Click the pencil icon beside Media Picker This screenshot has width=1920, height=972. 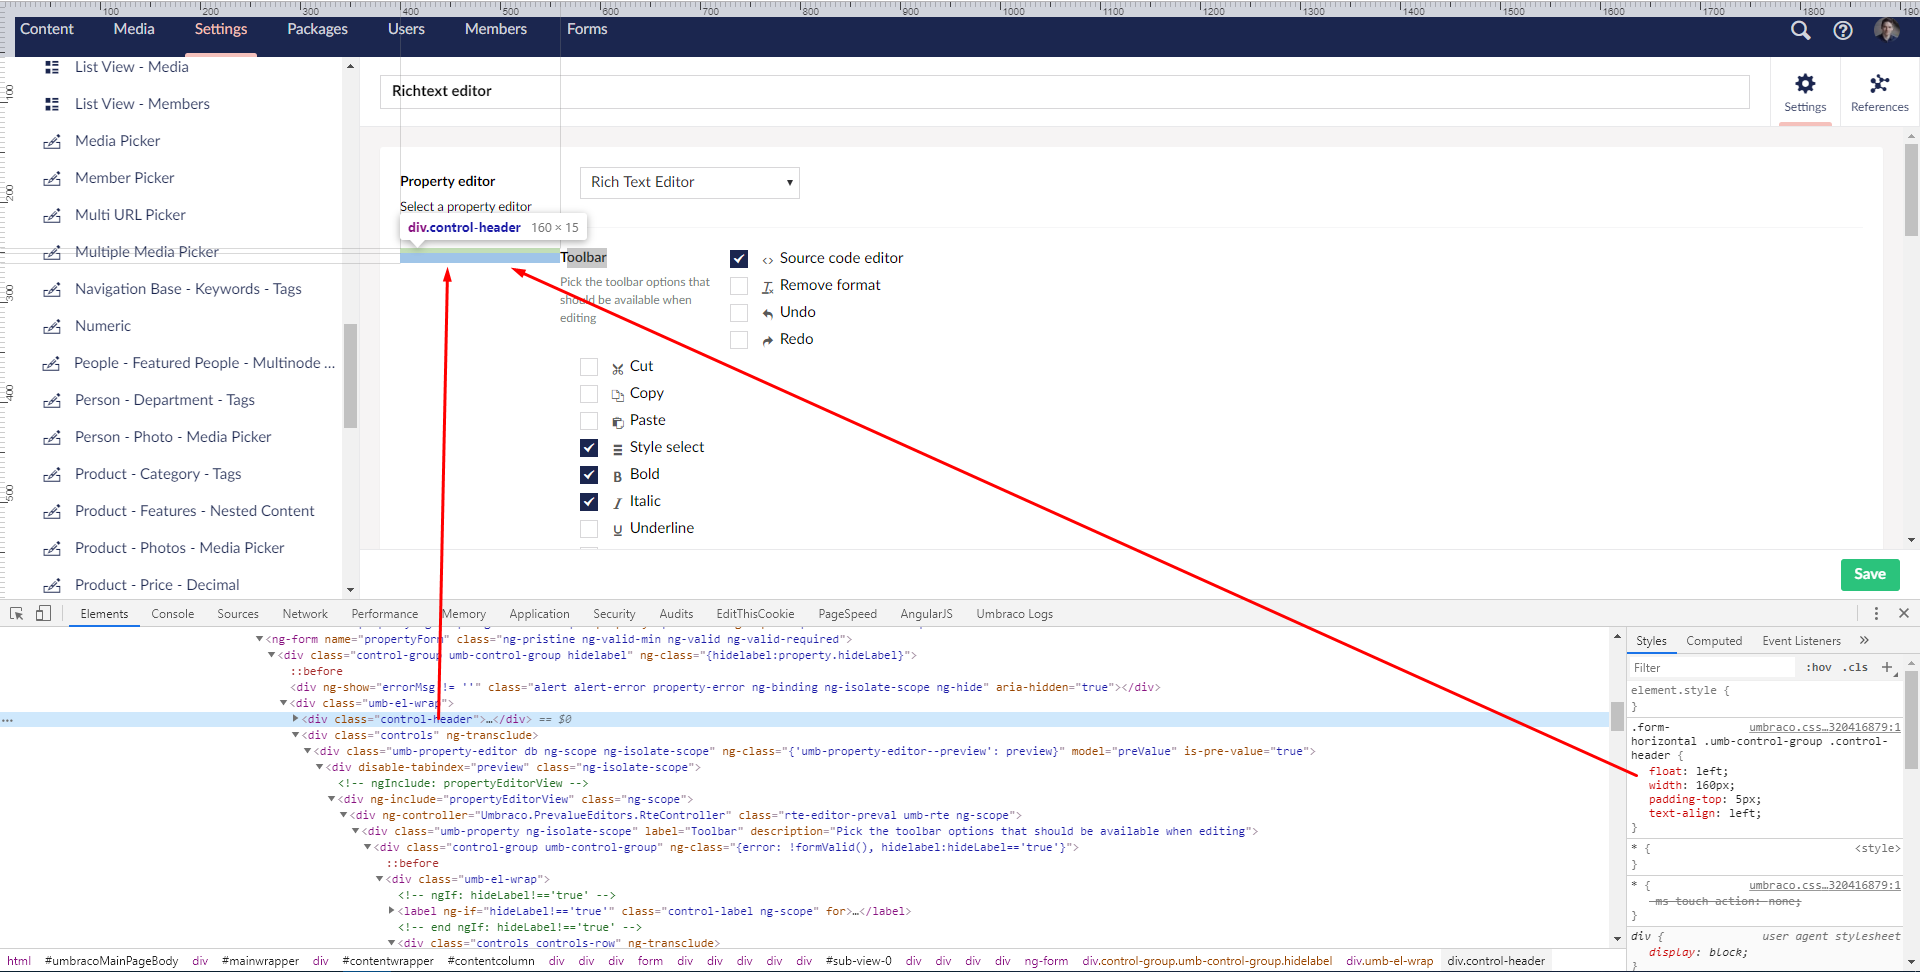tap(52, 141)
